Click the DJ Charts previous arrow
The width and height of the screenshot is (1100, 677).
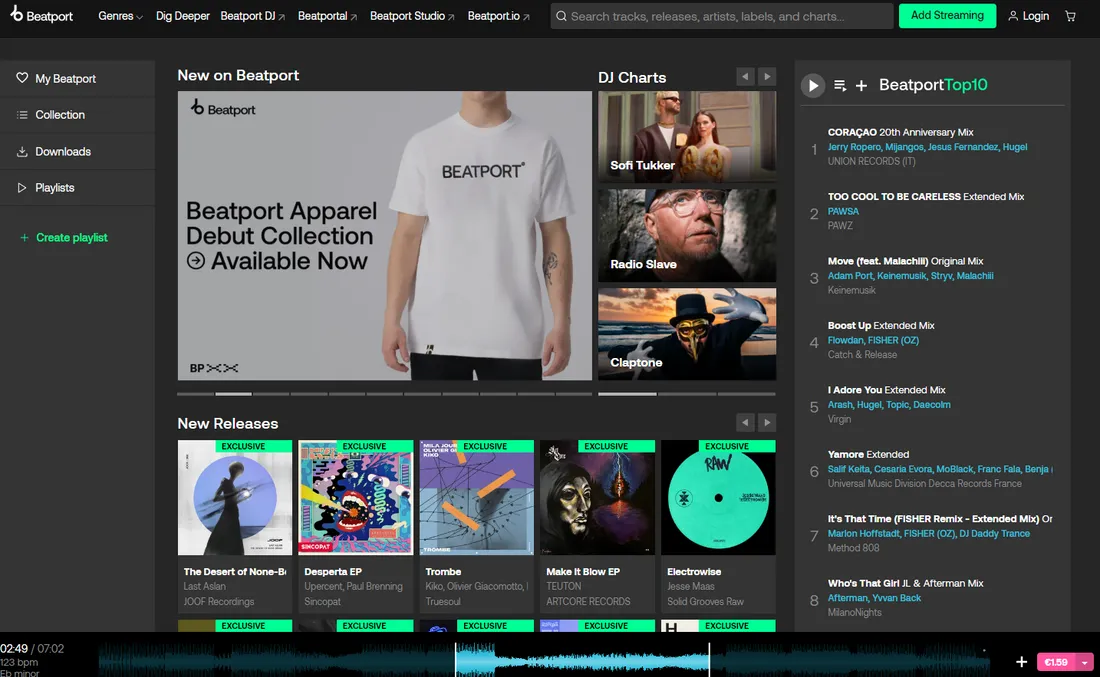(x=745, y=76)
